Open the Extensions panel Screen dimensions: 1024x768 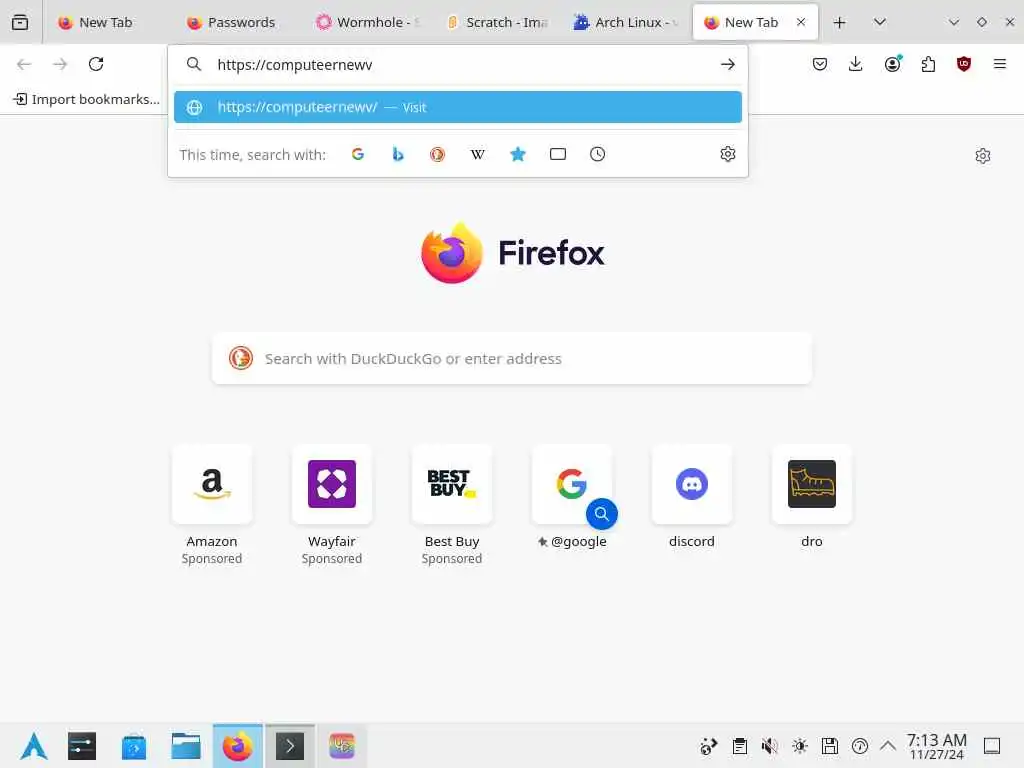pos(928,64)
